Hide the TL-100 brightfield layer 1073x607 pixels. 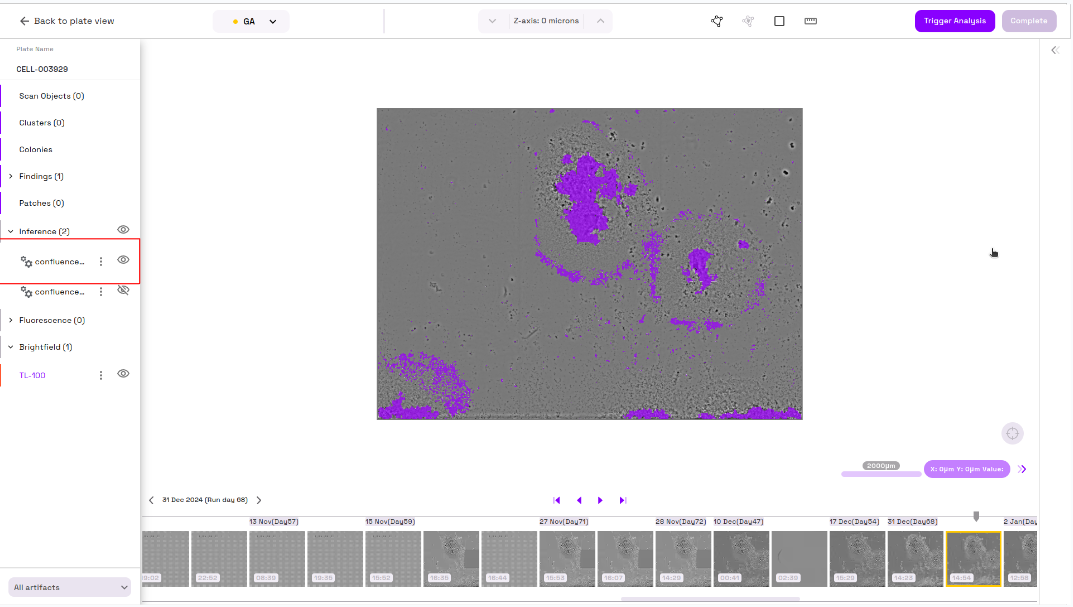click(123, 374)
